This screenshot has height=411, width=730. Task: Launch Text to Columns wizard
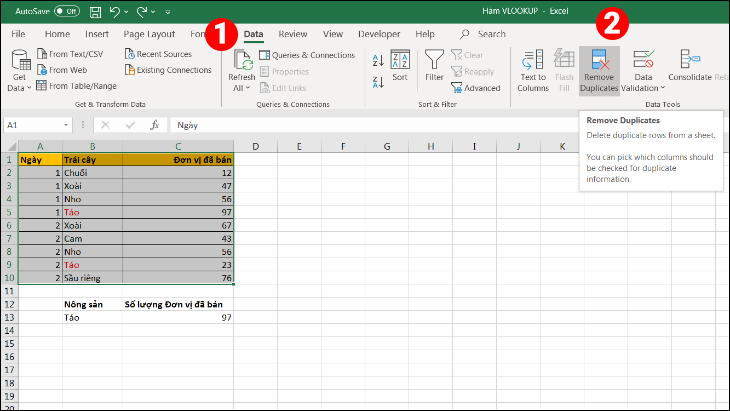[533, 71]
